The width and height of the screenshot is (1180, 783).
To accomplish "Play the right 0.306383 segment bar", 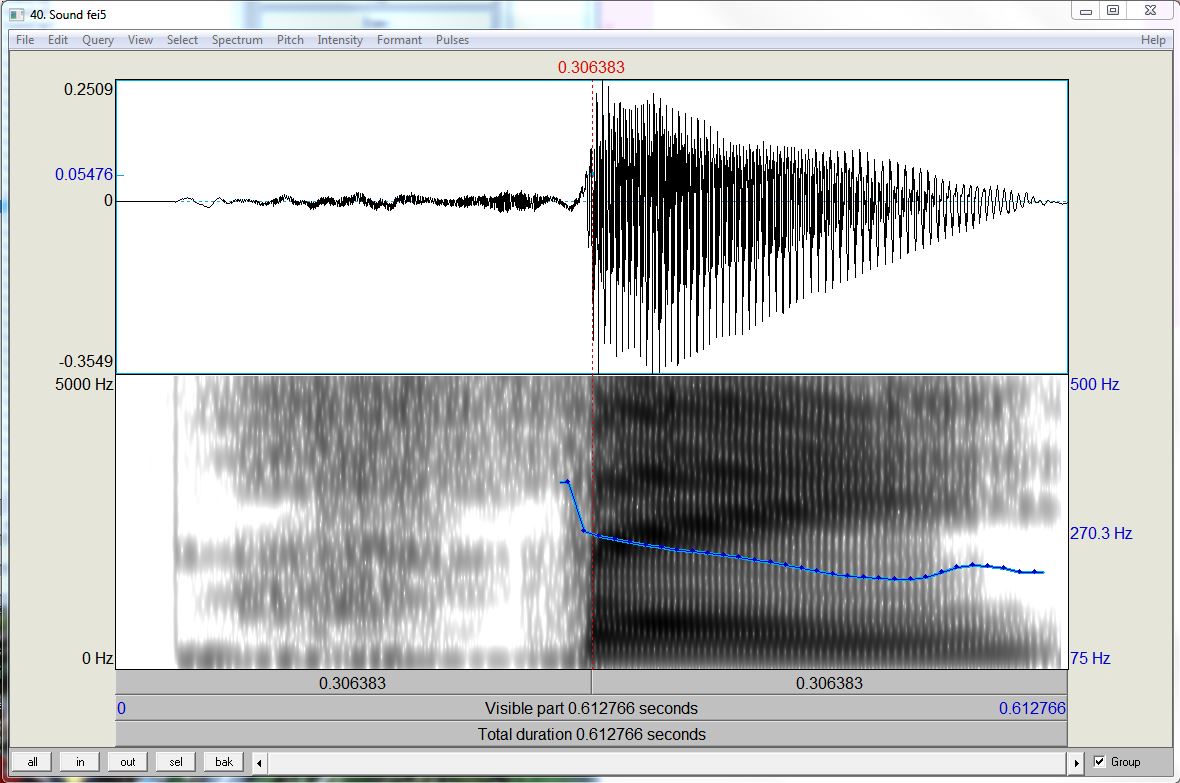I will point(829,683).
